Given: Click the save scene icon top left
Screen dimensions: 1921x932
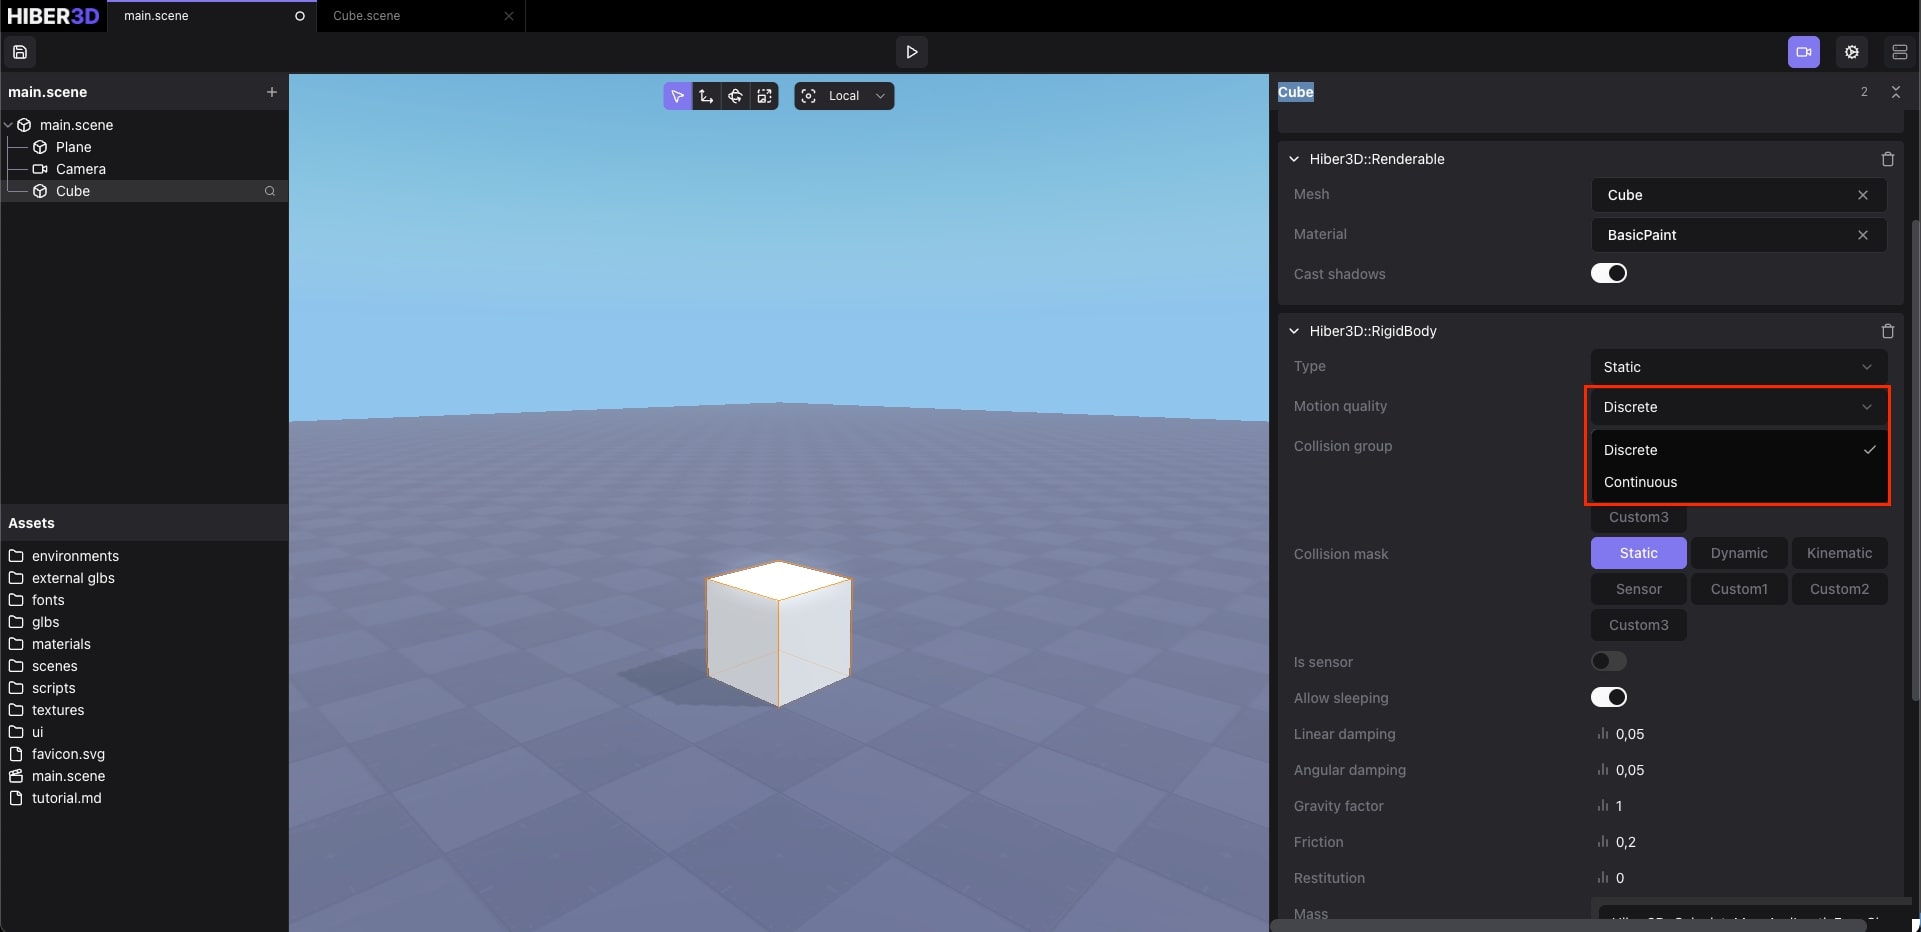Looking at the screenshot, I should click(20, 52).
